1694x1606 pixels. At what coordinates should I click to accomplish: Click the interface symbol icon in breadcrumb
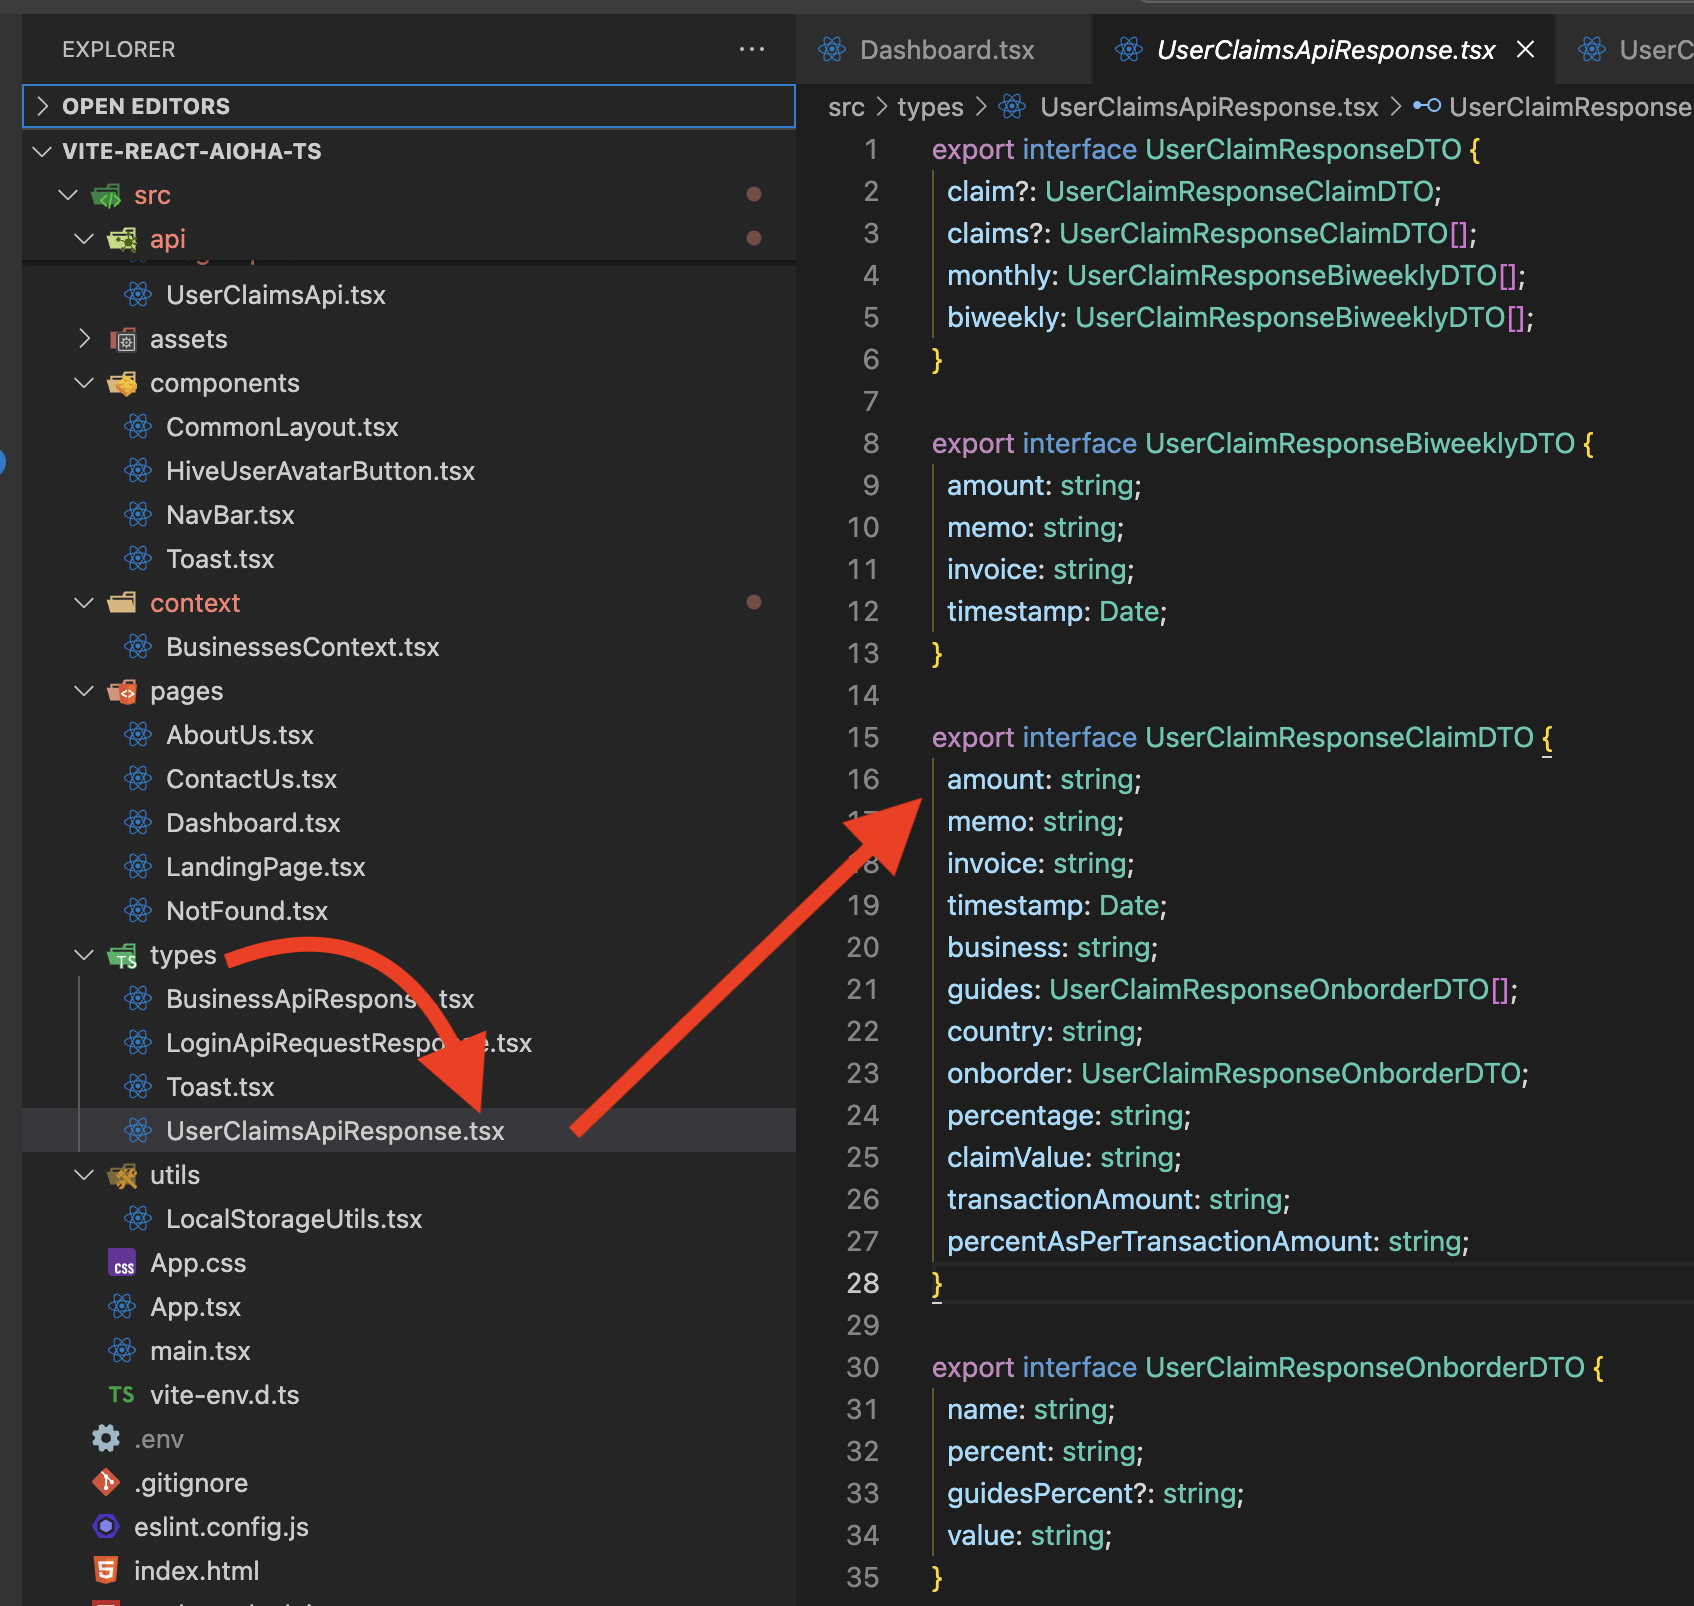pyautogui.click(x=1427, y=106)
